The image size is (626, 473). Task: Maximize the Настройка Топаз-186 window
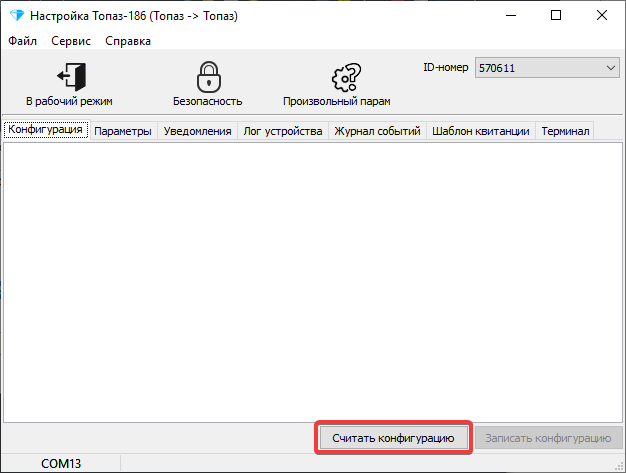[556, 16]
